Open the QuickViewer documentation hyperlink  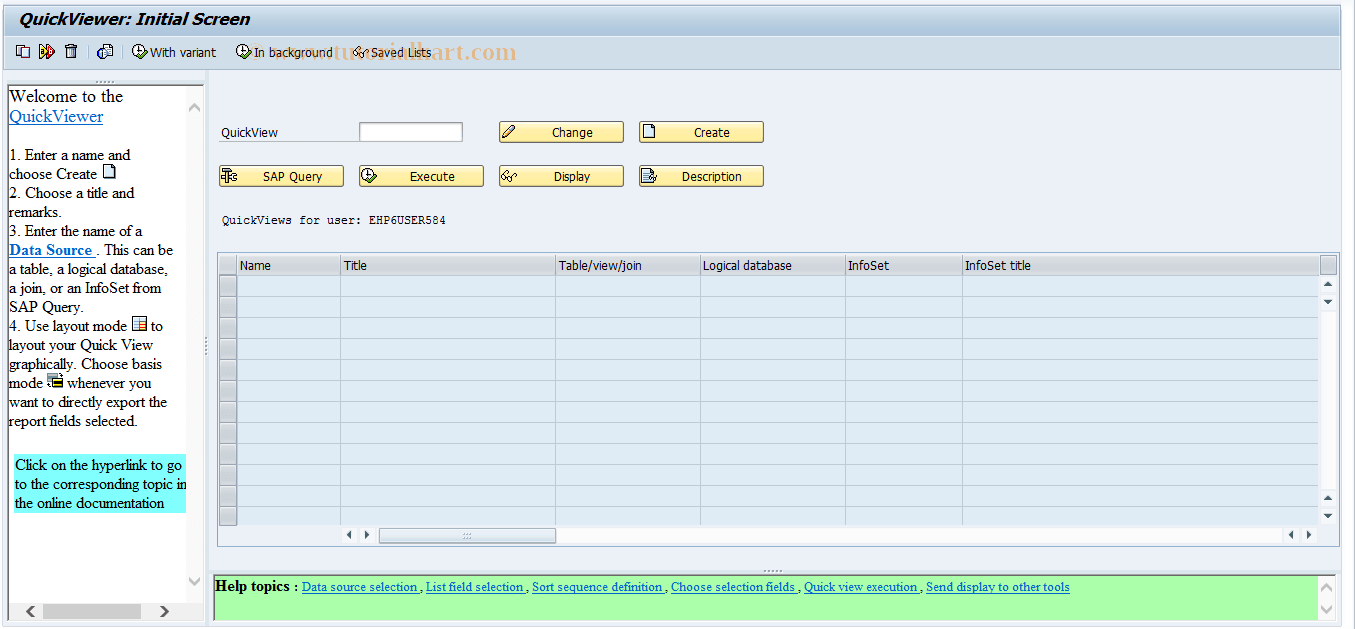[x=55, y=116]
